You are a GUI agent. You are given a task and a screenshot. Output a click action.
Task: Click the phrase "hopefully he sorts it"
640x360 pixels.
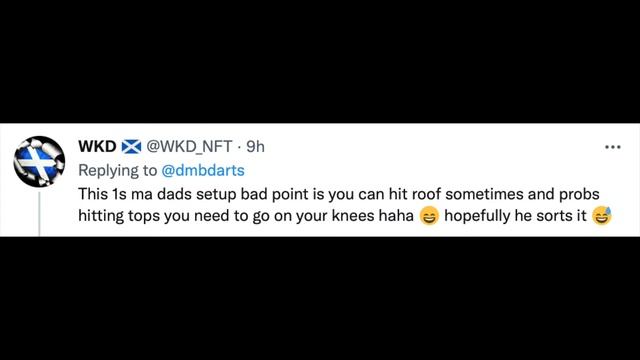515,216
